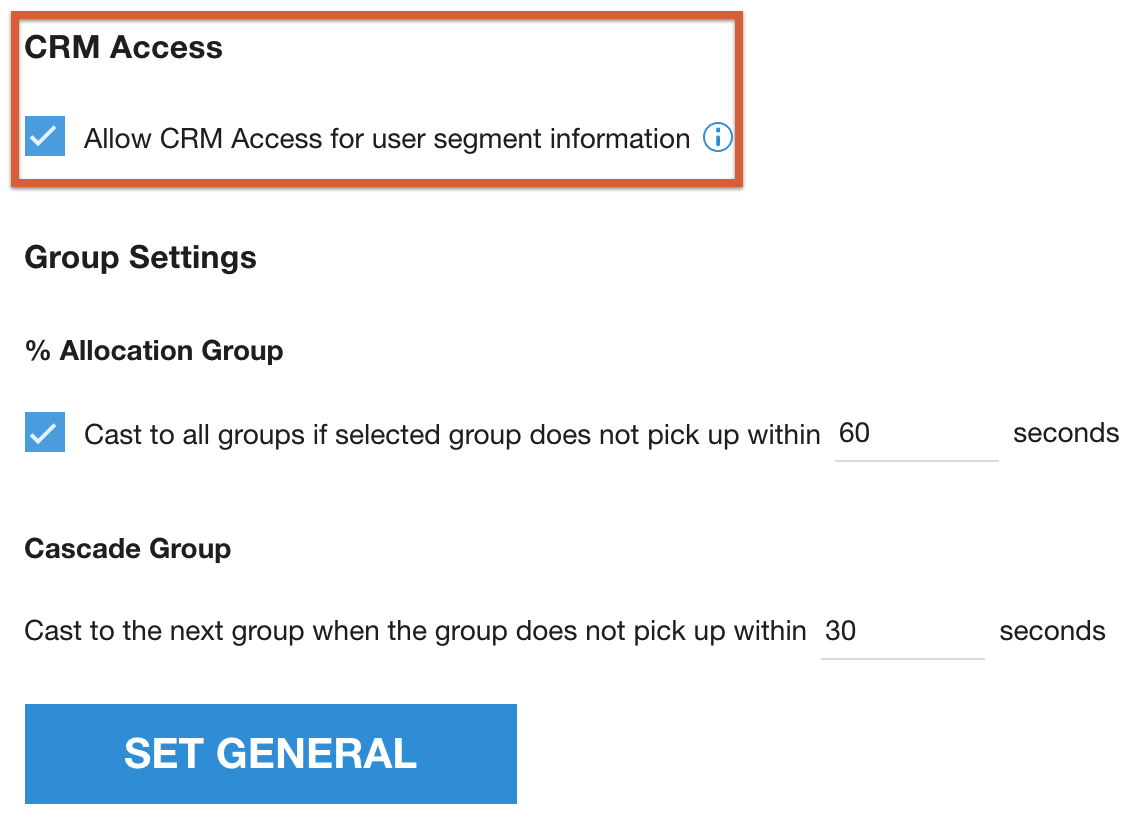Click the 'Allow CRM Access for user segment information' label
The width and height of the screenshot is (1137, 818).
(387, 138)
